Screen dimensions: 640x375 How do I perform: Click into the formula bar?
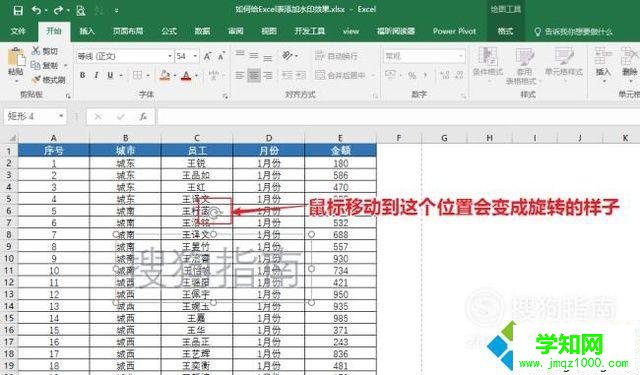(x=398, y=117)
